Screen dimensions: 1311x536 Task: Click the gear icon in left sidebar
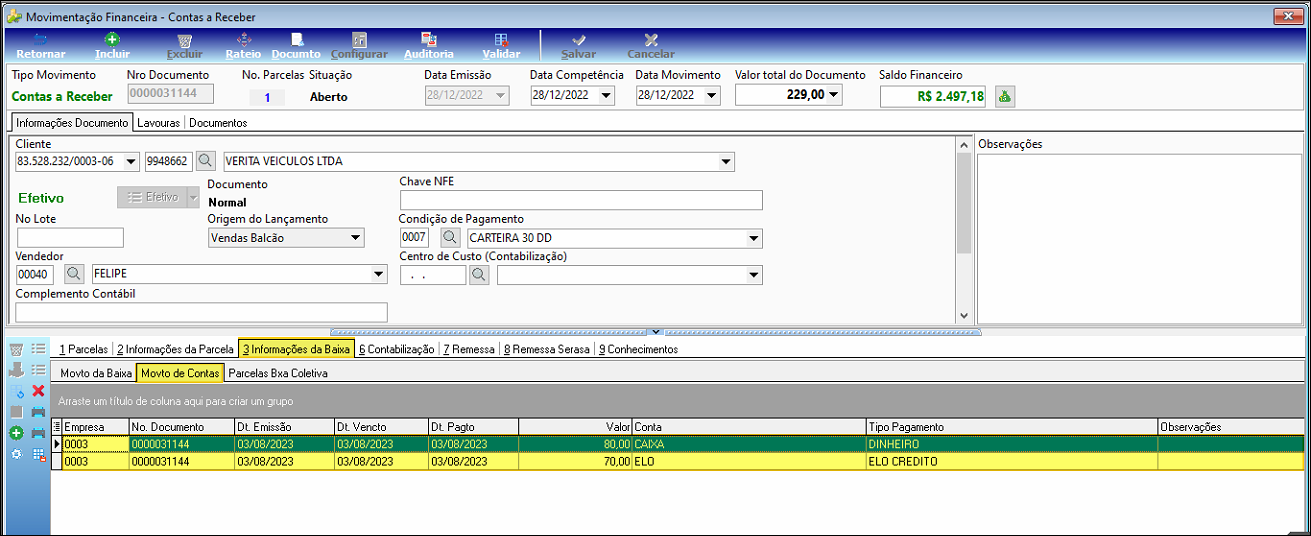point(16,454)
